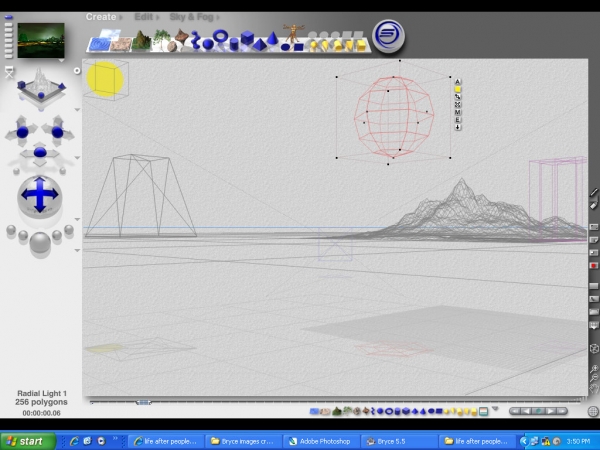Create a terrain mountain object
This screenshot has width=600, height=450.
point(142,41)
